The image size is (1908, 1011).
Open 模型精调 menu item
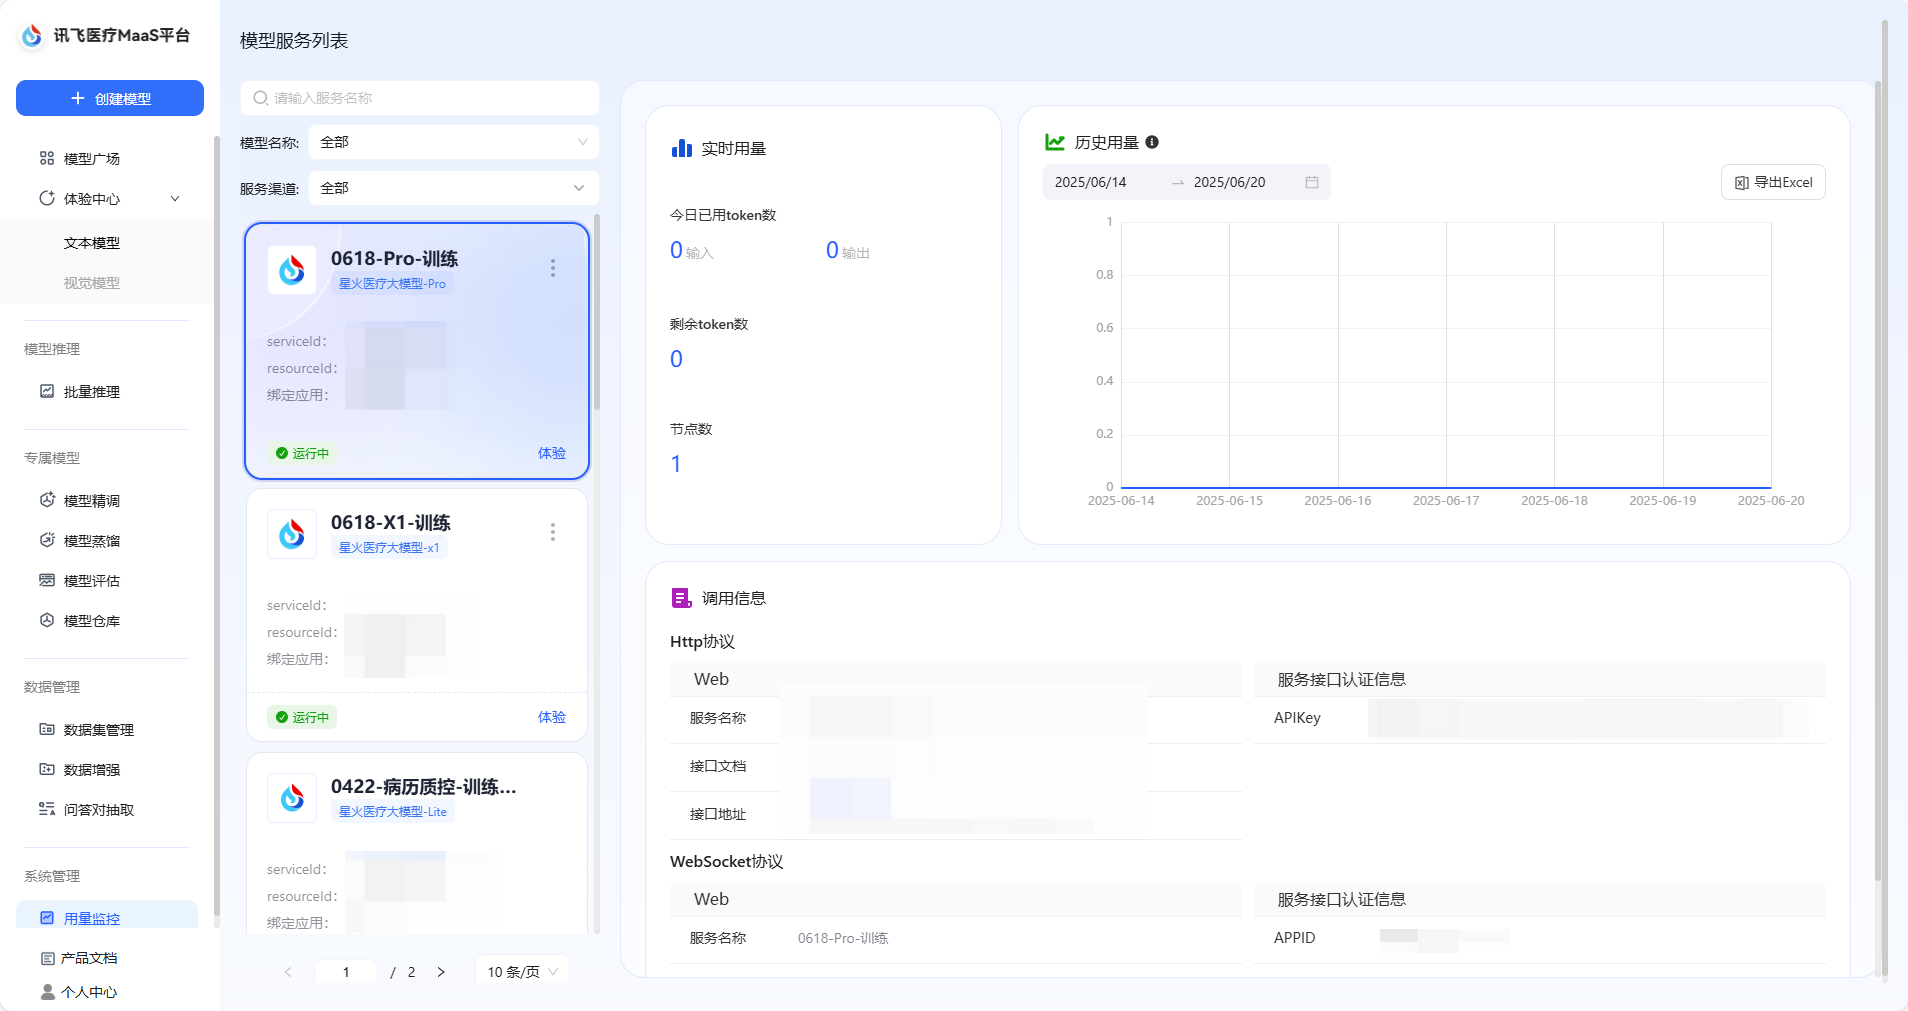point(91,501)
